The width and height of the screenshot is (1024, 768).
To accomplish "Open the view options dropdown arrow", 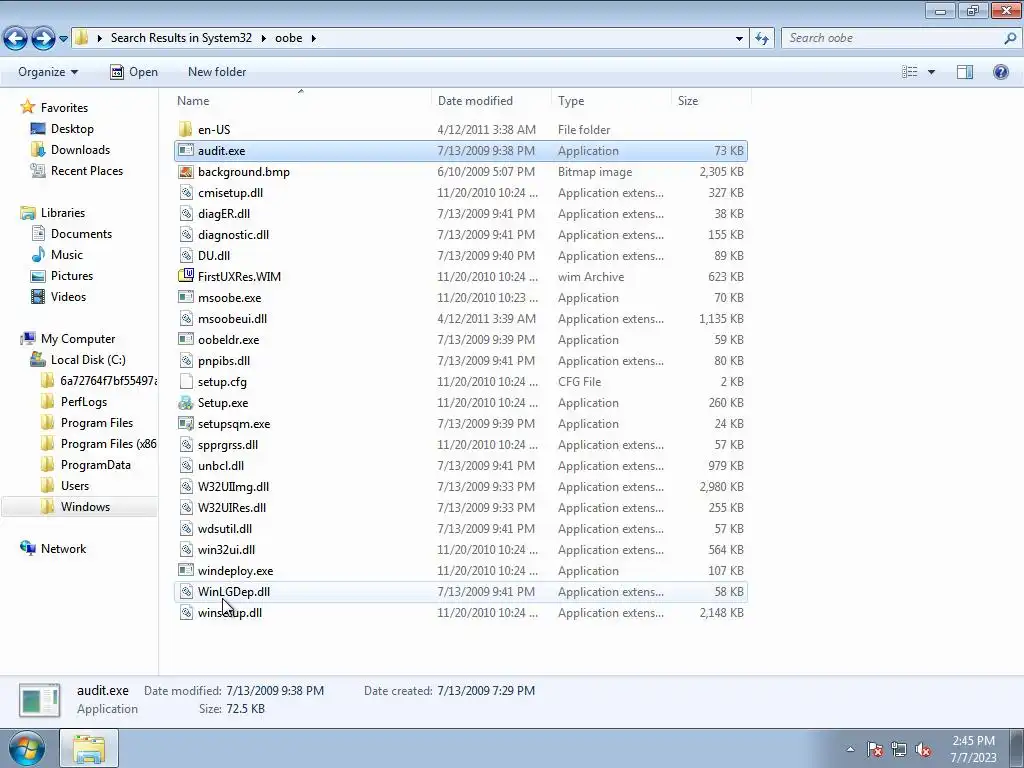I will click(x=931, y=72).
